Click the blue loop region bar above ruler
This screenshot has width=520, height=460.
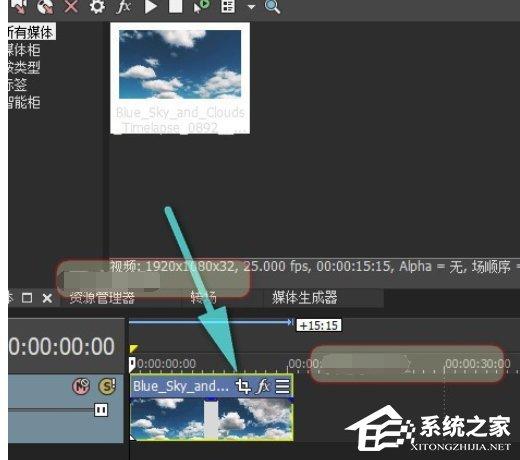tap(211, 322)
